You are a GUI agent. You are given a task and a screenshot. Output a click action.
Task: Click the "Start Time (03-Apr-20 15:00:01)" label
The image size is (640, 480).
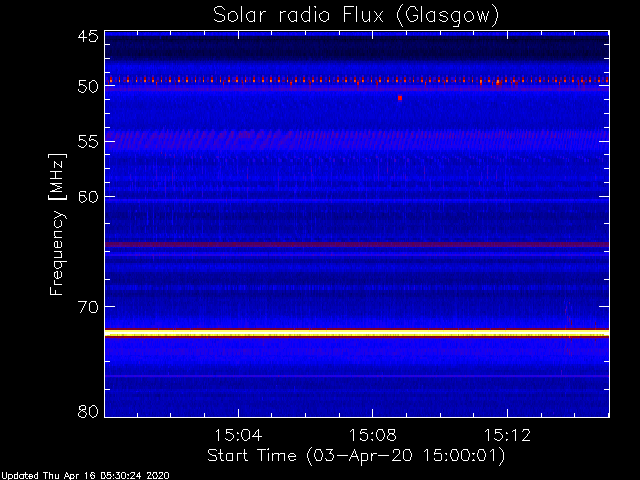coord(356,456)
